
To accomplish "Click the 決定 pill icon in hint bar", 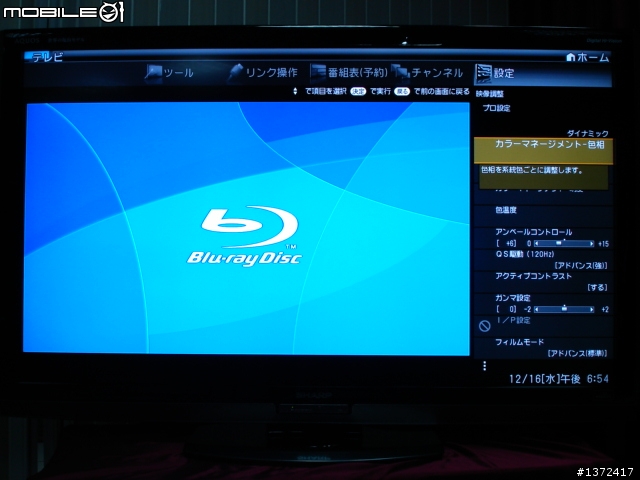I will click(358, 91).
